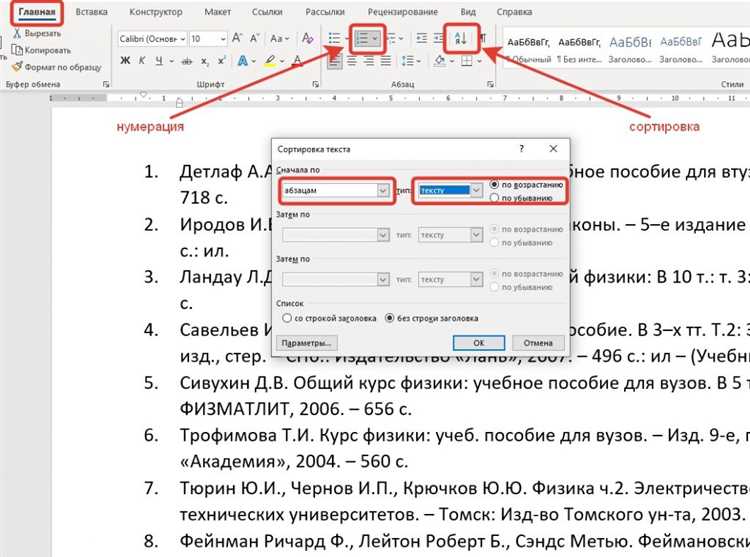Decrease paragraph indent

[x=421, y=38]
